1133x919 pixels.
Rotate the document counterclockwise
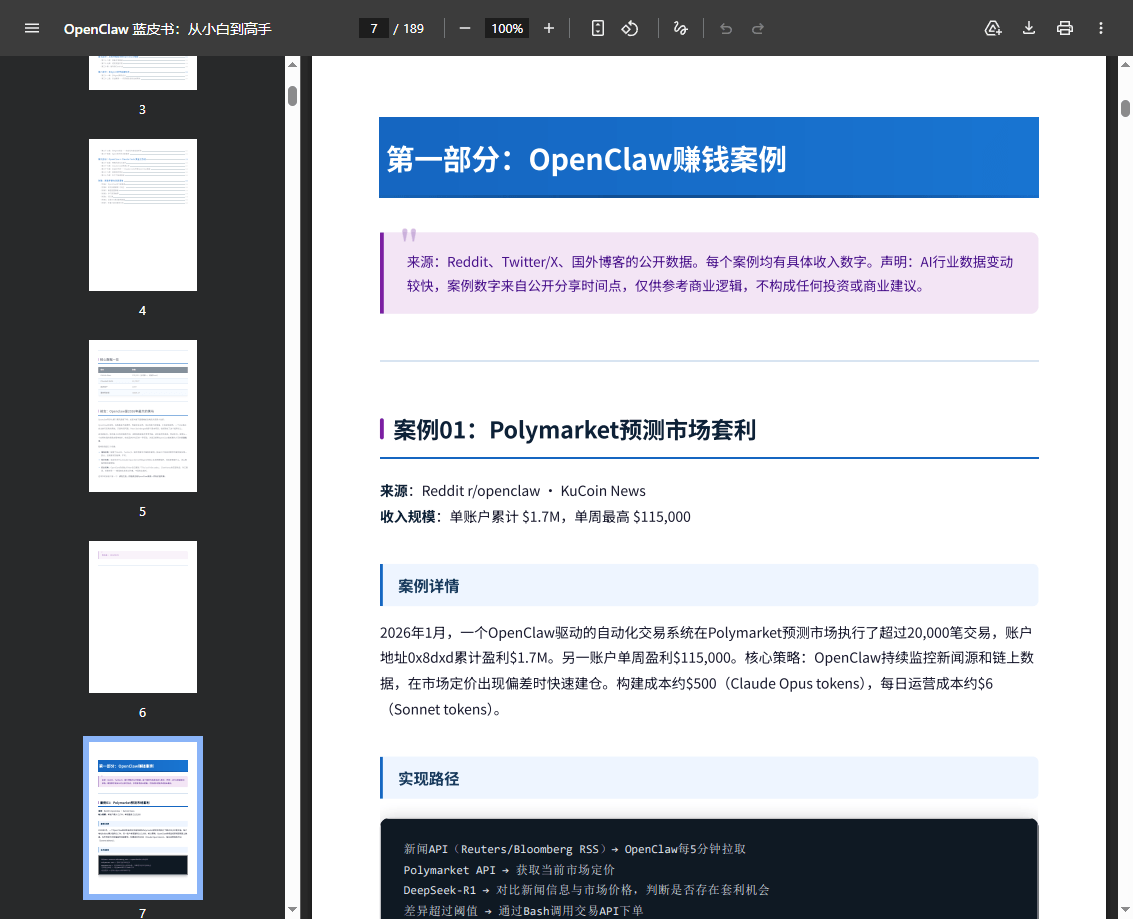(x=630, y=28)
